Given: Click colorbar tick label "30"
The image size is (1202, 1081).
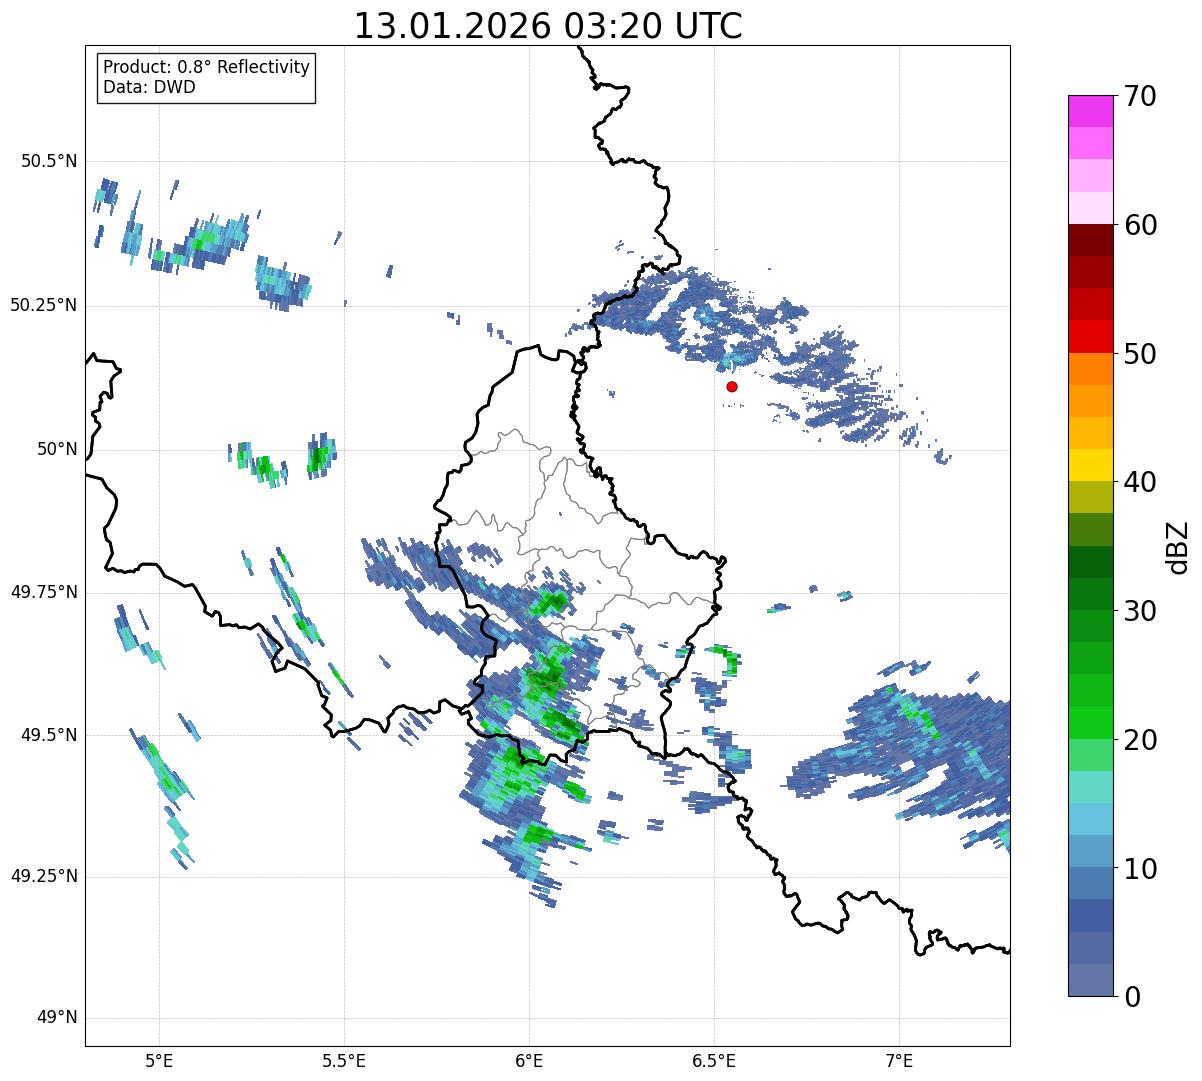Looking at the screenshot, I should click(1141, 611).
